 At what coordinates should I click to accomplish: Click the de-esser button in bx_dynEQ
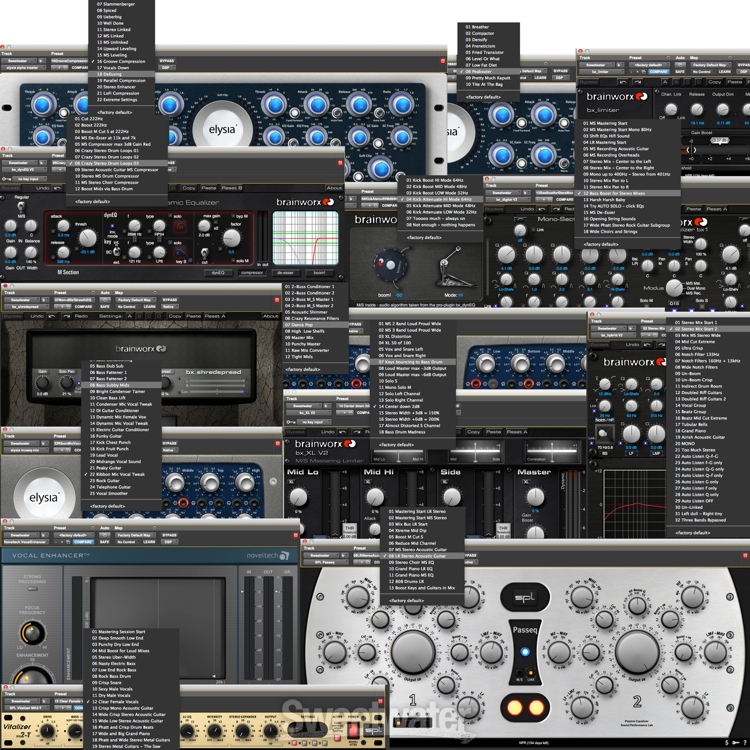(286, 272)
